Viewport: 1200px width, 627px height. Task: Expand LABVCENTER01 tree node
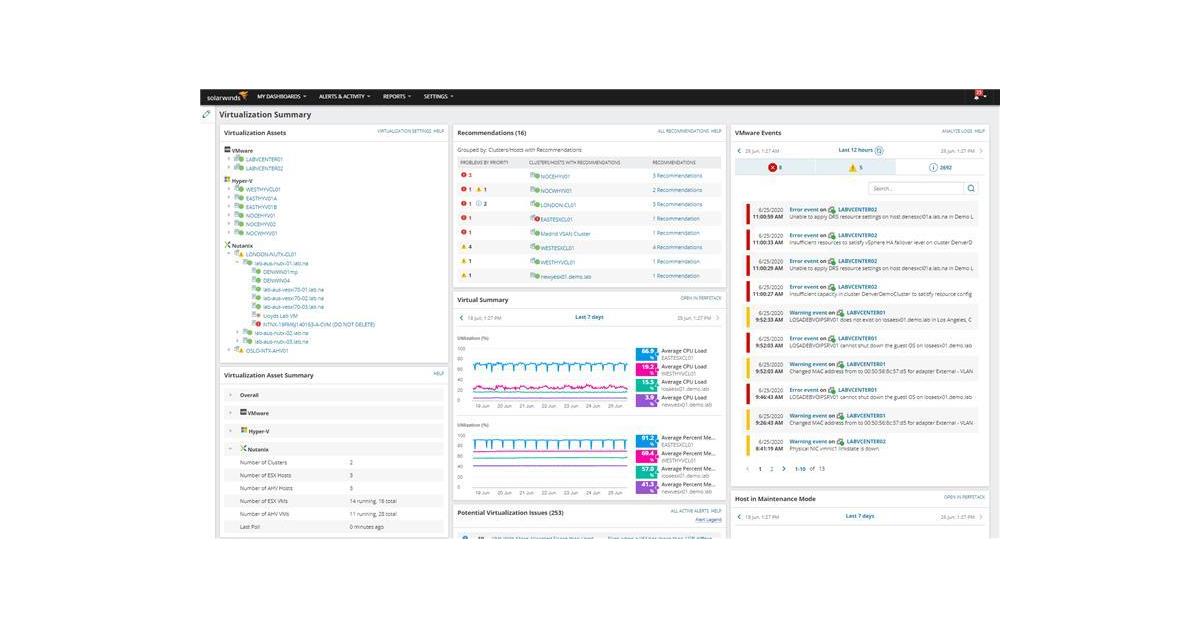click(229, 159)
